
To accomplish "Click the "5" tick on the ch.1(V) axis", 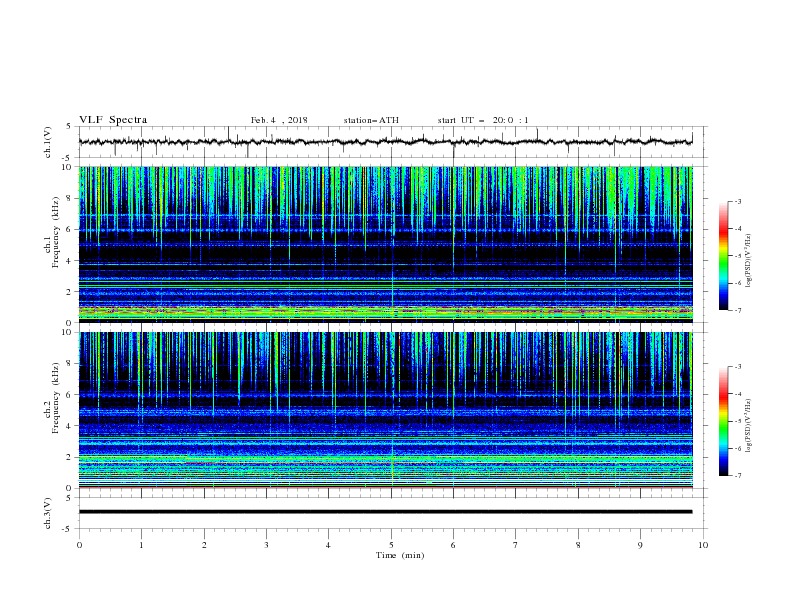I will click(x=70, y=127).
